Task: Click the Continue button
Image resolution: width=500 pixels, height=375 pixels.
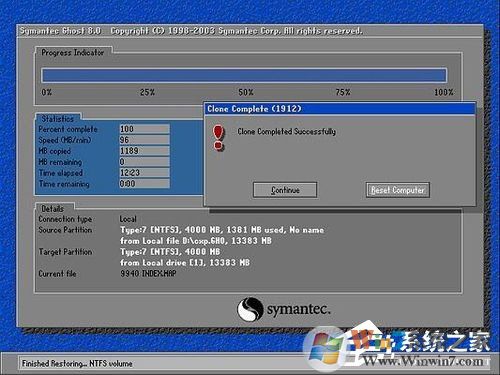Action: coord(285,190)
